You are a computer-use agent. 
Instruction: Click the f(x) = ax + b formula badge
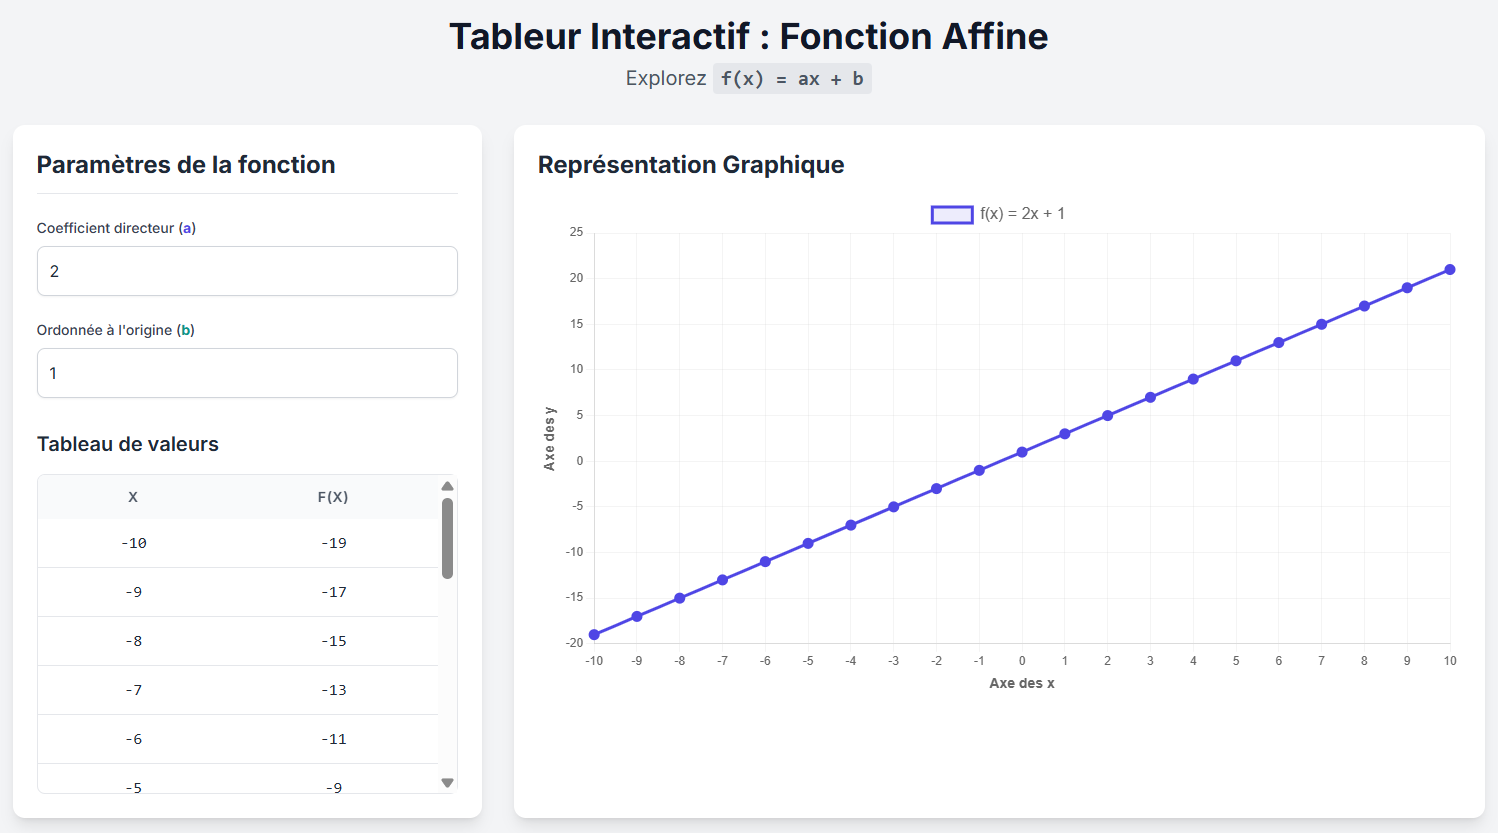[792, 79]
